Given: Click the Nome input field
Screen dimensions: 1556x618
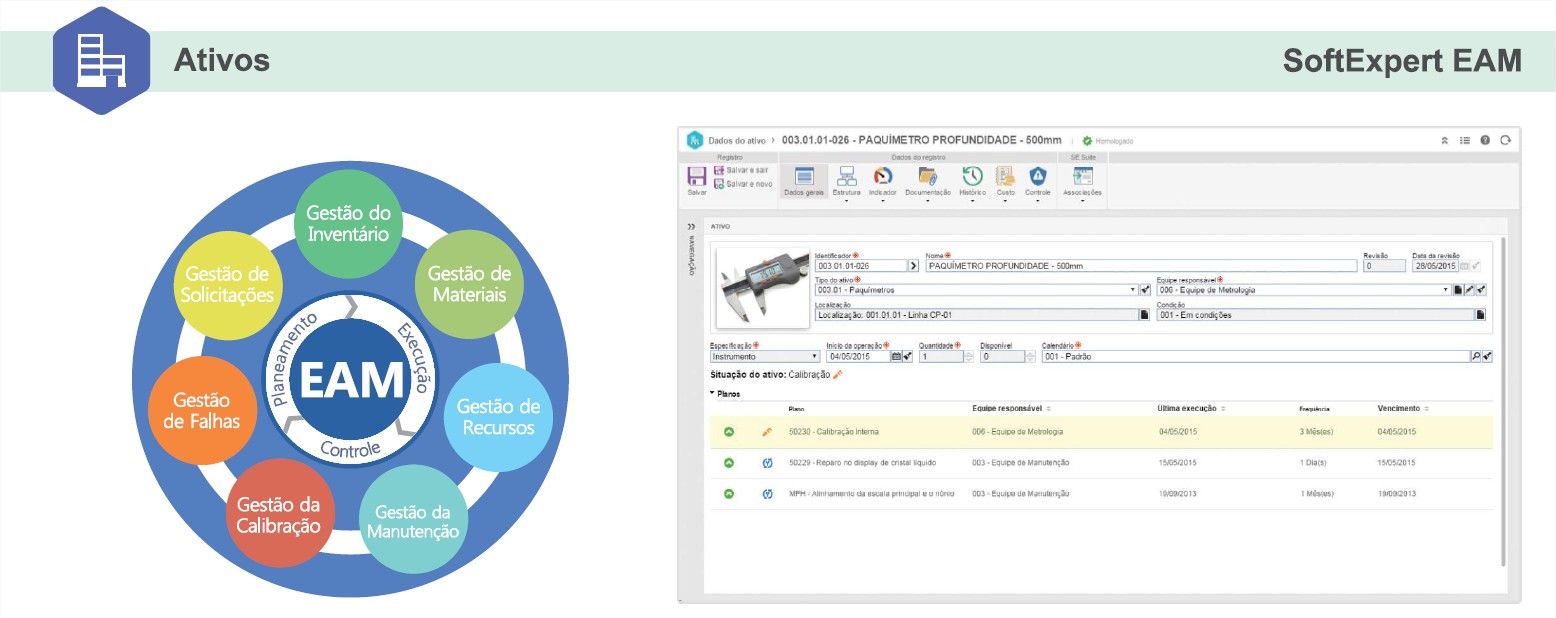Looking at the screenshot, I should coord(1140,266).
